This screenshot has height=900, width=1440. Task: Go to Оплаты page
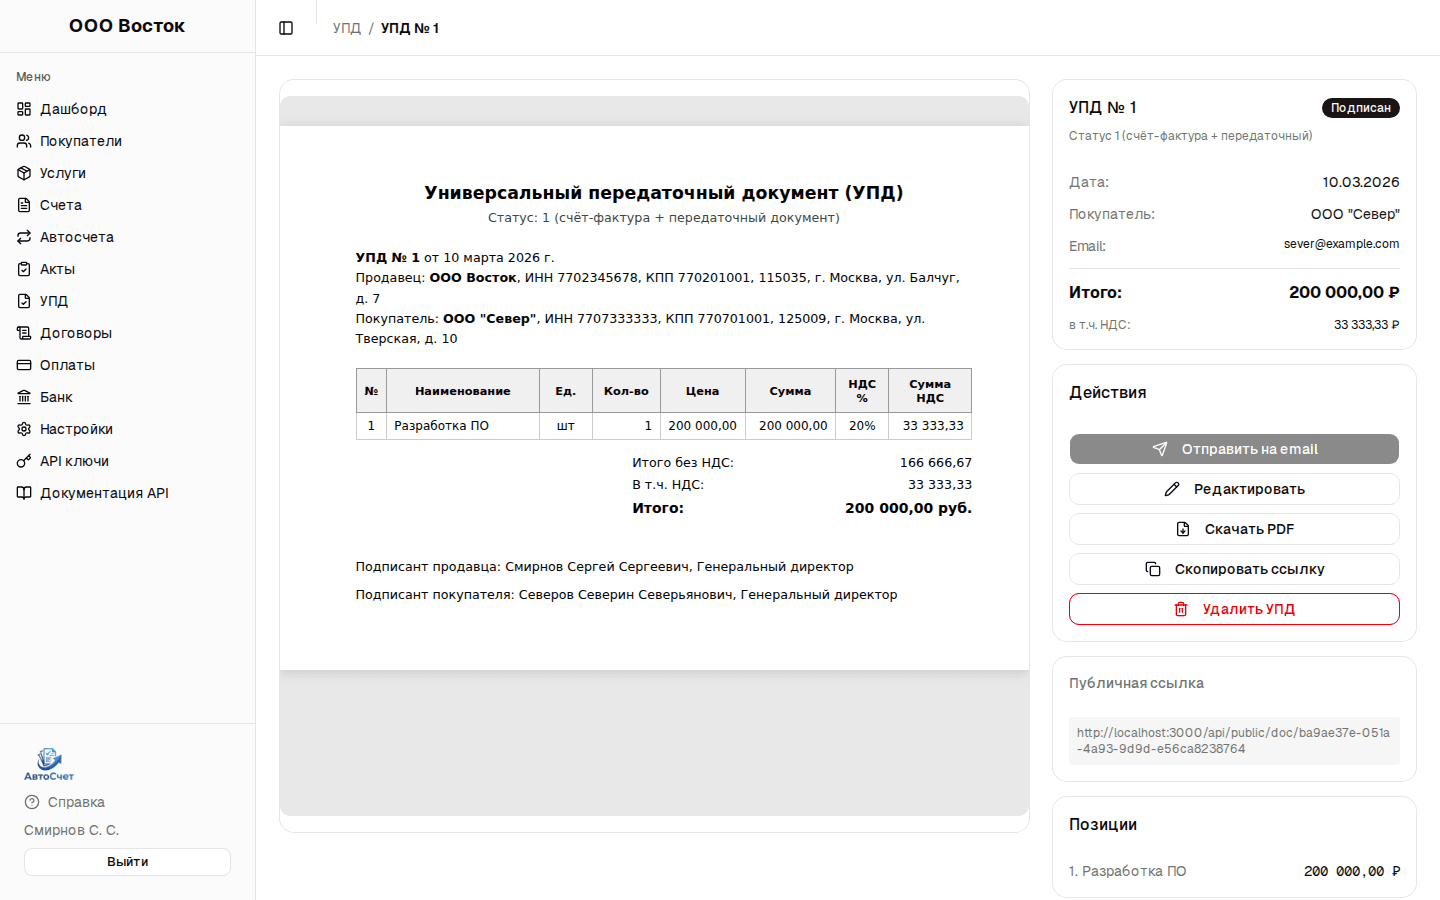tap(127, 365)
